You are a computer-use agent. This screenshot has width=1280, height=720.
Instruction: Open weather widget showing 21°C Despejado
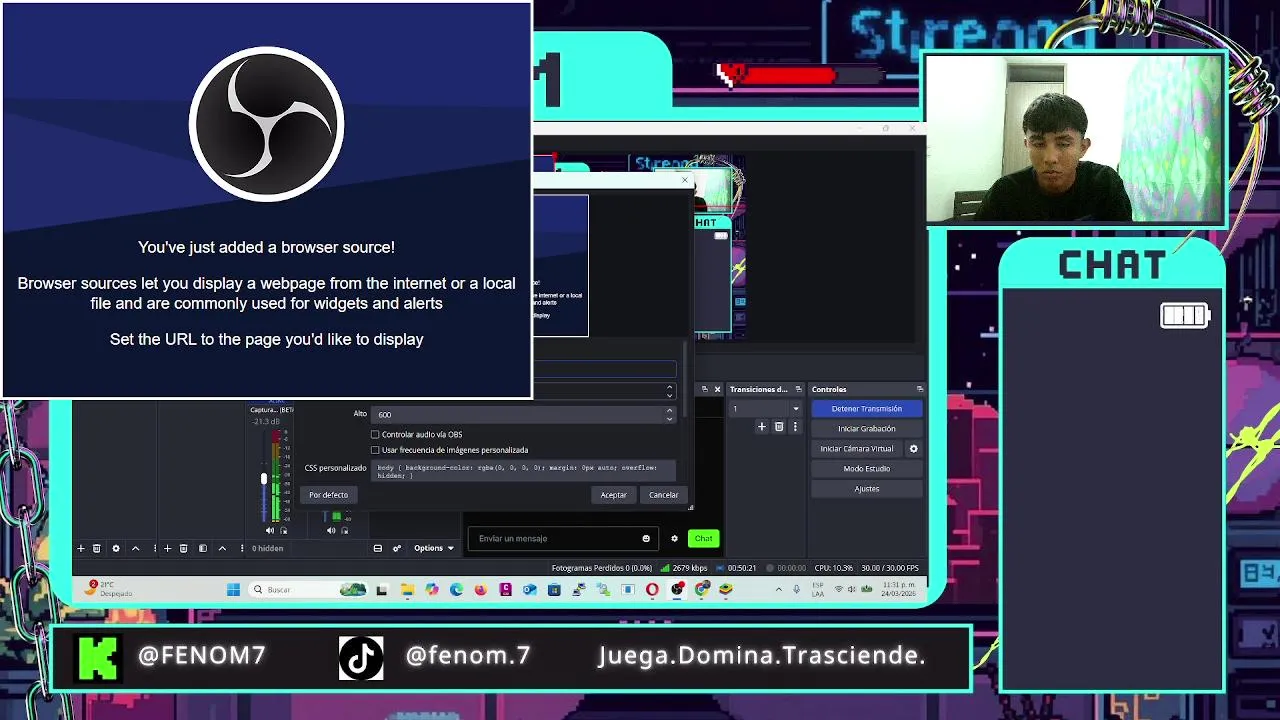click(107, 590)
